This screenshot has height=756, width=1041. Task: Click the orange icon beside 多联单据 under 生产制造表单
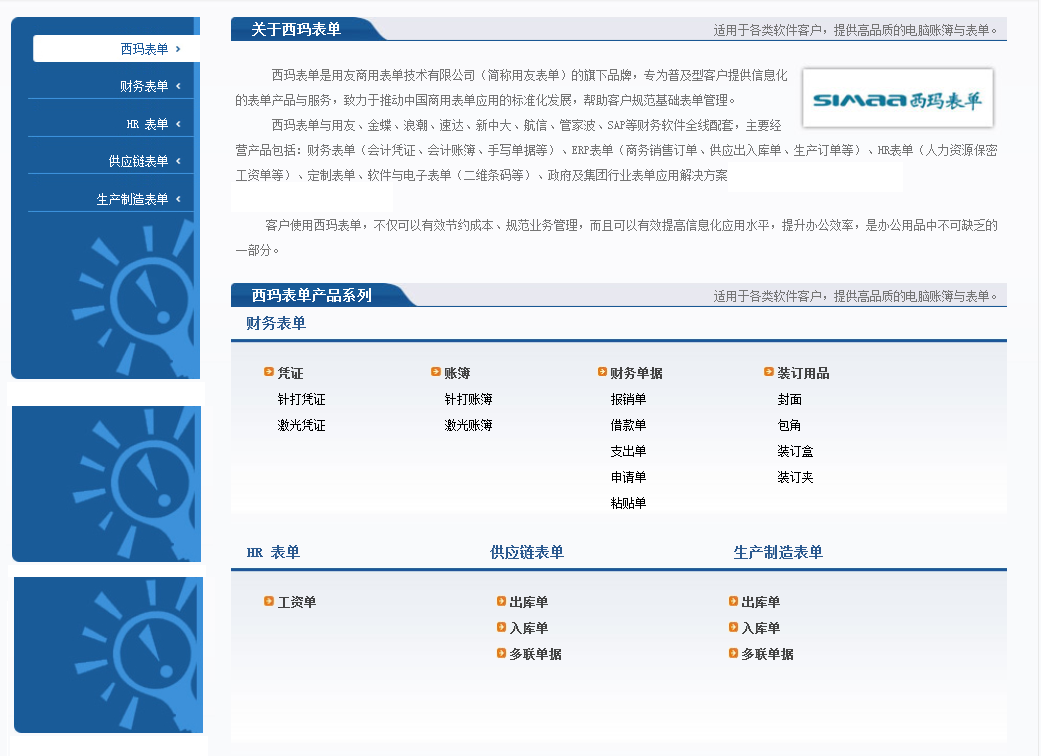click(733, 653)
